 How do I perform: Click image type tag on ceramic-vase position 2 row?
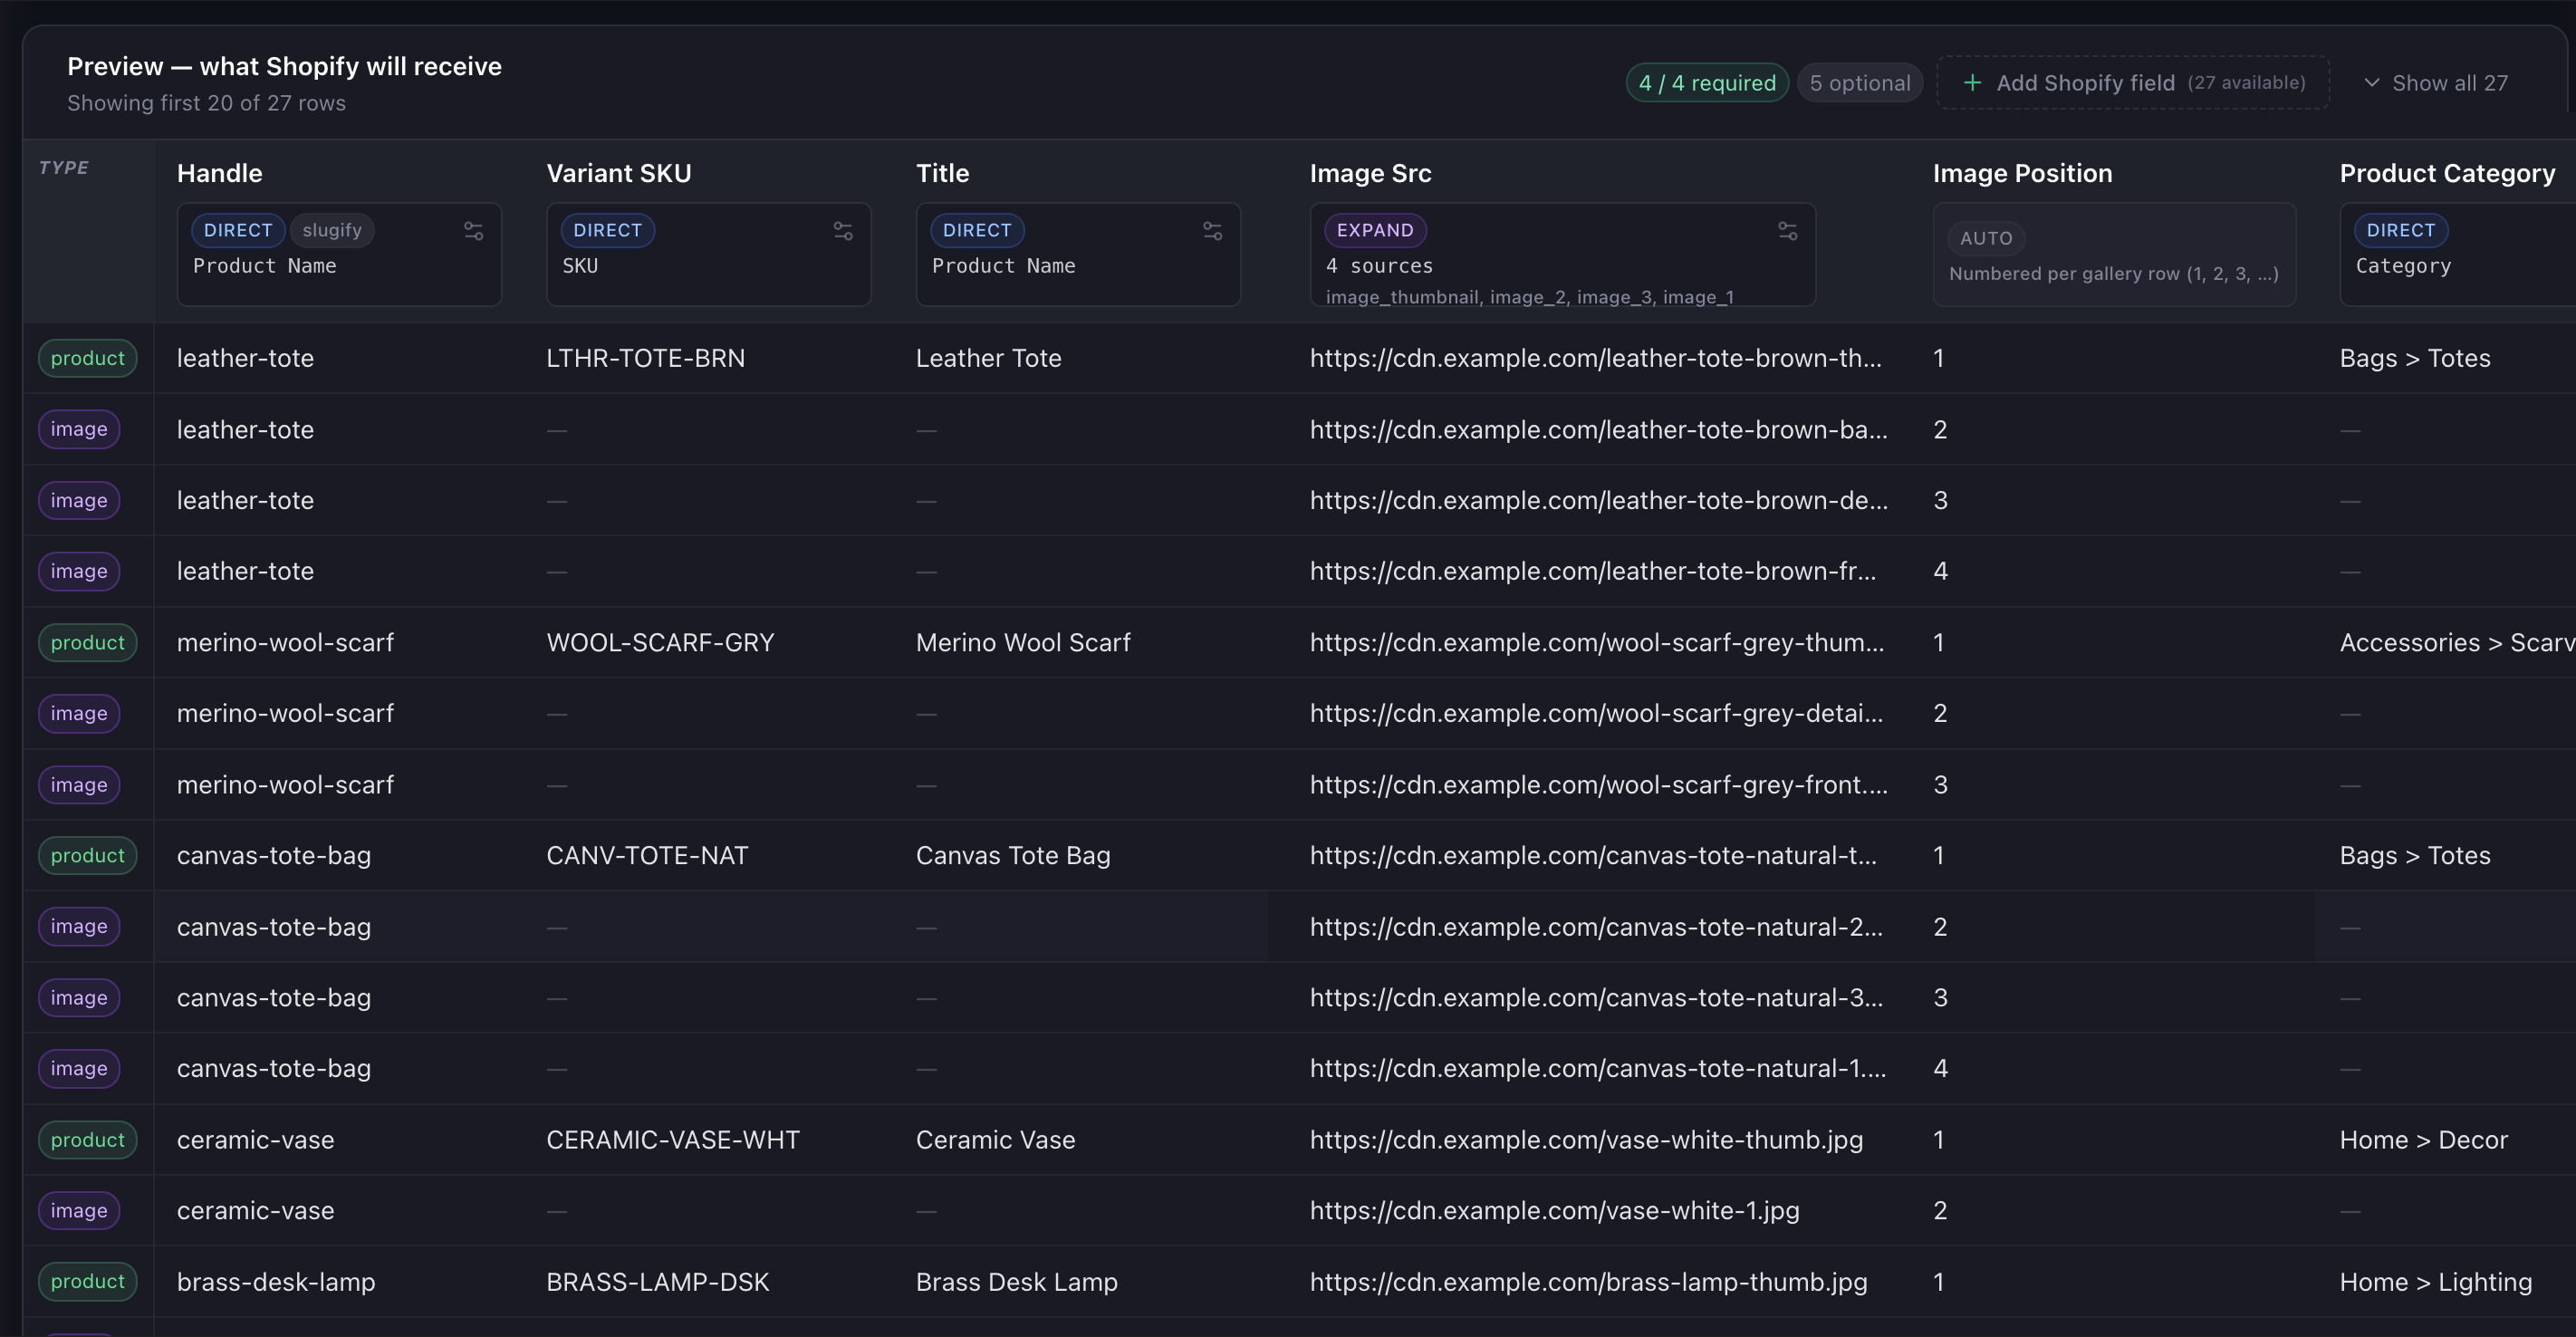tap(79, 1210)
